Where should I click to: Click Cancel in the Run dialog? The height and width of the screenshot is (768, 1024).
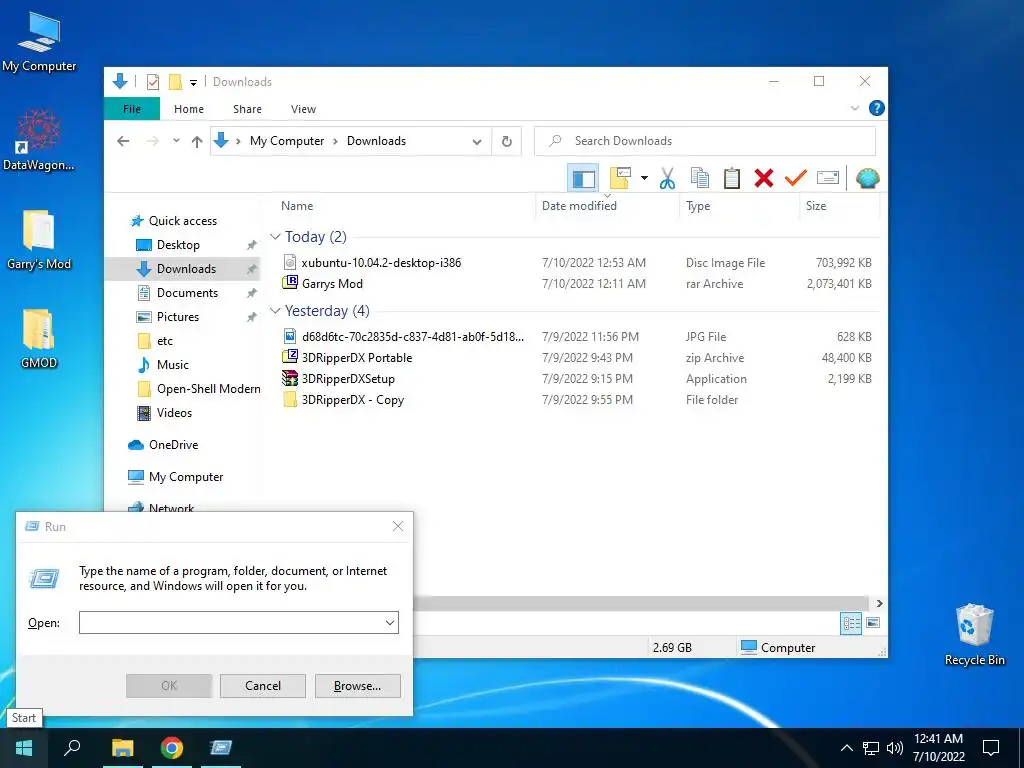coord(263,686)
